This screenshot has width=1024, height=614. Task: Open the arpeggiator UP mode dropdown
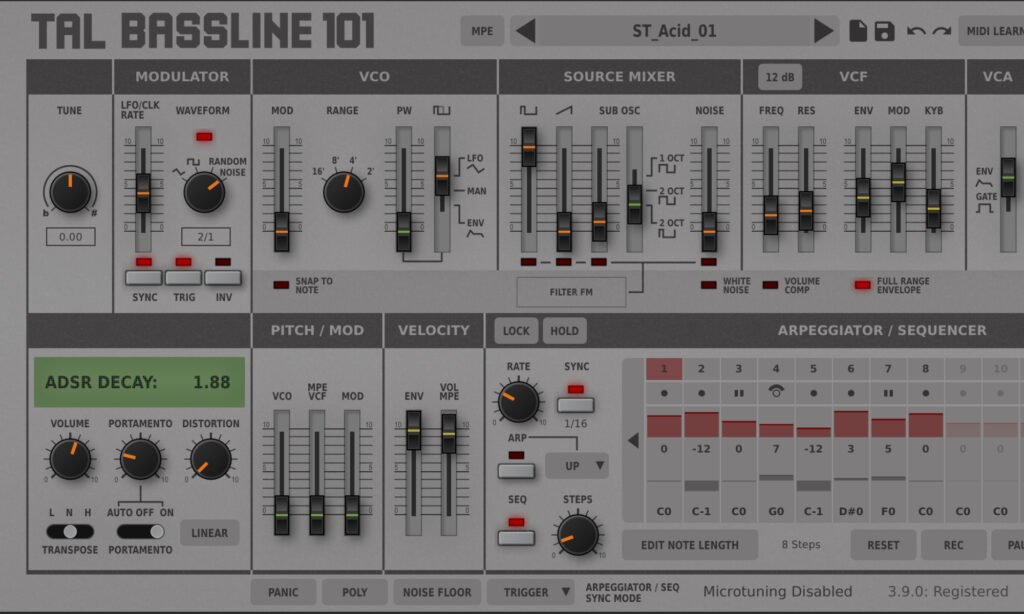(x=577, y=466)
